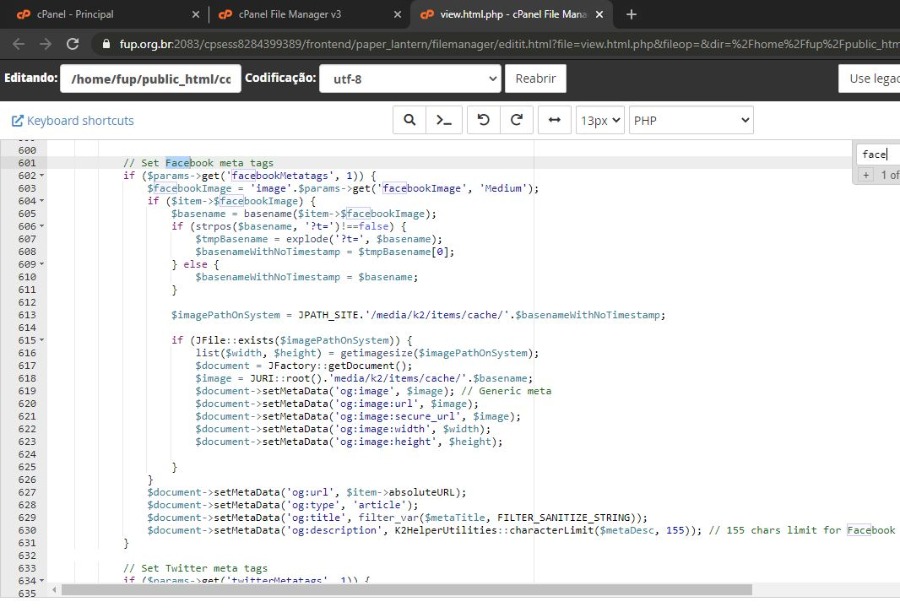Fold the Twitter block at line 634

42,581
